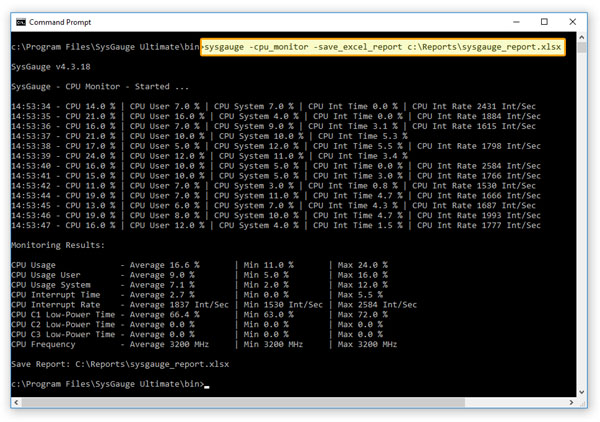Viewport: 600px width, 422px height.
Task: Click the 14:53:47 log row
Action: [x=276, y=225]
